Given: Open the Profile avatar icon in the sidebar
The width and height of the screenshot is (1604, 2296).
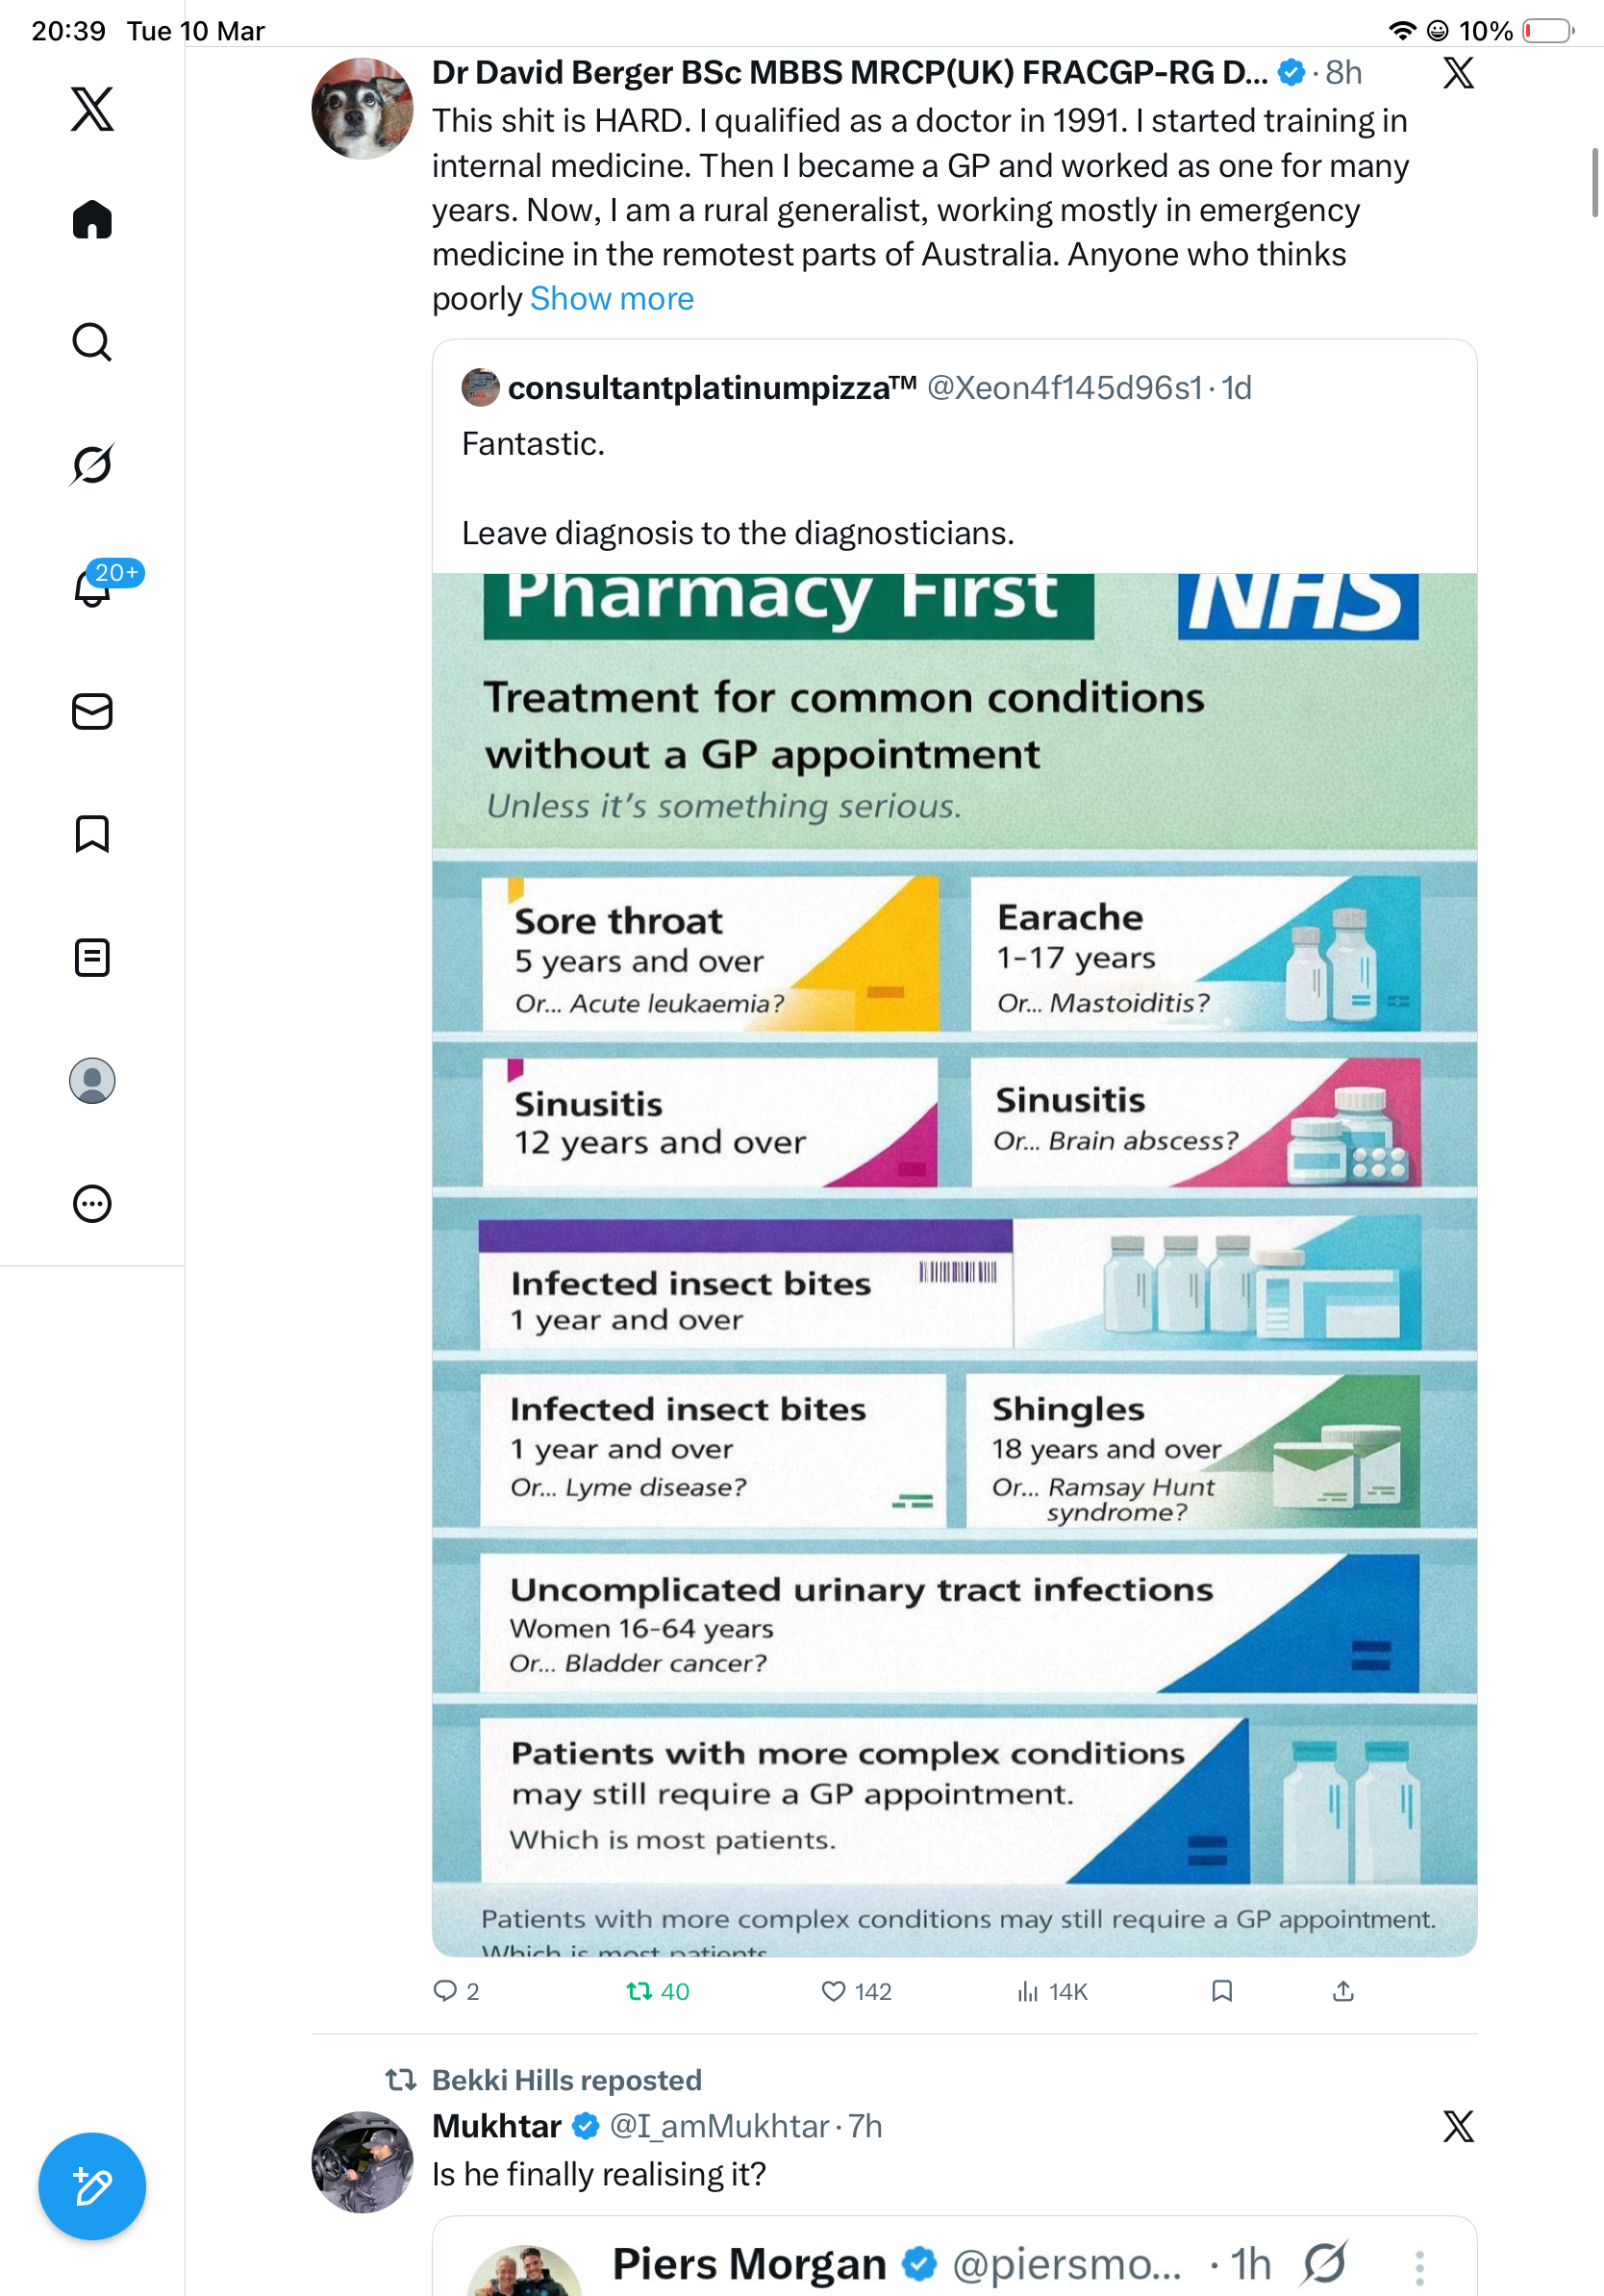Looking at the screenshot, I should (92, 1080).
